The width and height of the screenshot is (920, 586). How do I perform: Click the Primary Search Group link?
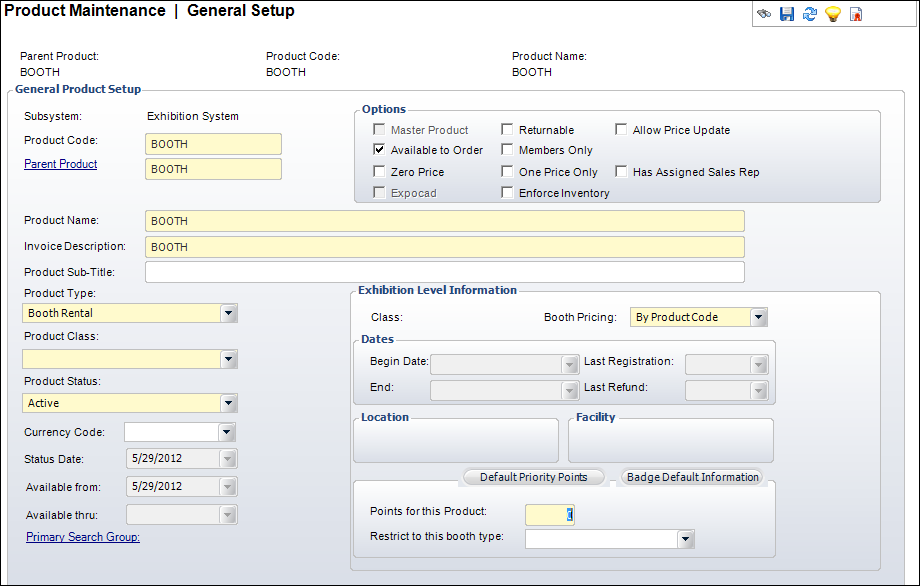[x=82, y=537]
